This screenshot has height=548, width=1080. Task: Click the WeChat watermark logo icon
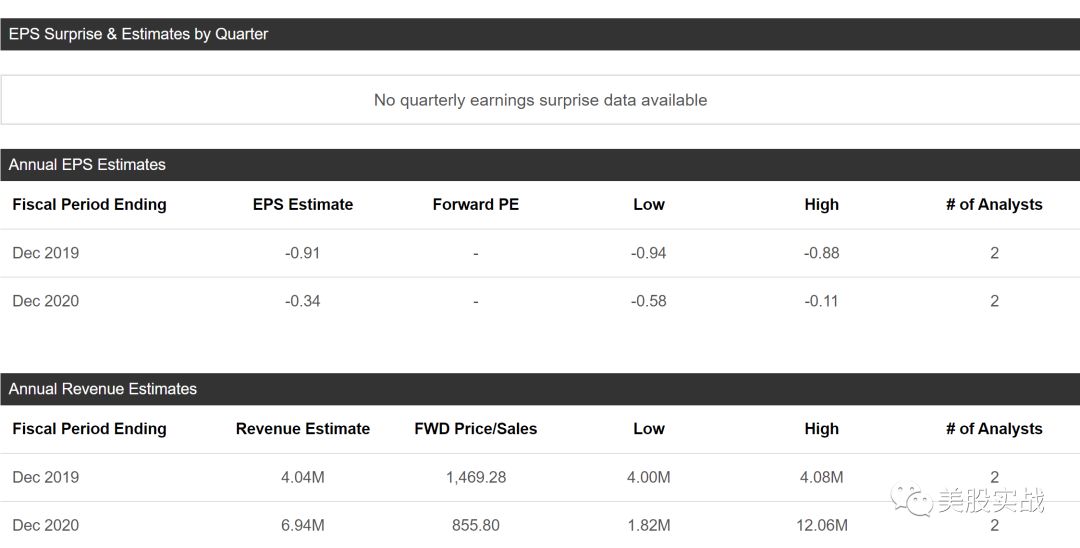(911, 499)
